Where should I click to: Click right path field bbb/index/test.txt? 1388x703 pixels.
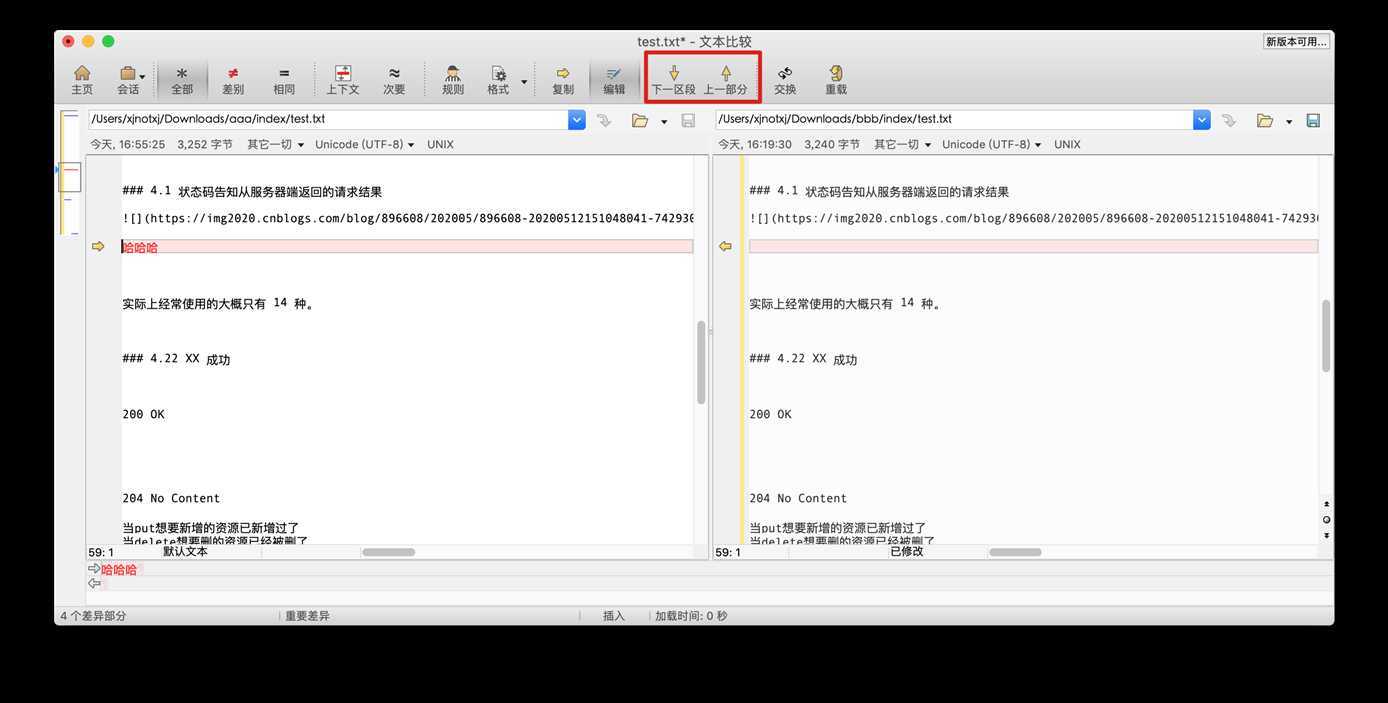pyautogui.click(x=954, y=119)
